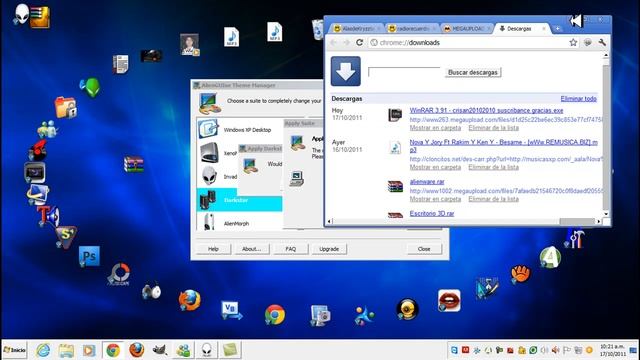The image size is (640, 360).
Task: Select the Darkstar suite in the list
Action: (239, 200)
